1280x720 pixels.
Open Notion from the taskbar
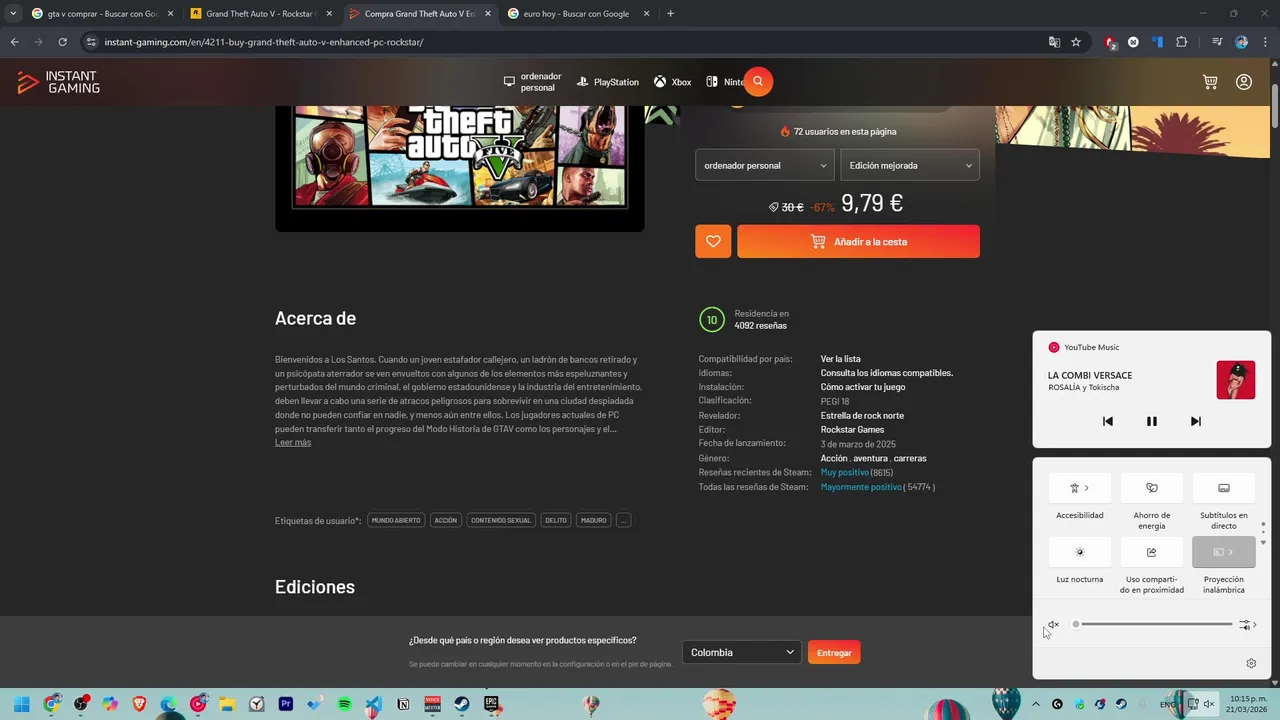click(x=403, y=704)
